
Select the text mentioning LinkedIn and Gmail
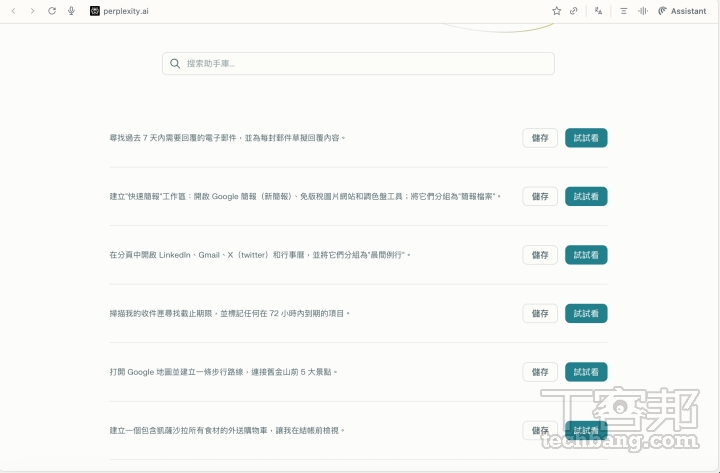point(259,255)
